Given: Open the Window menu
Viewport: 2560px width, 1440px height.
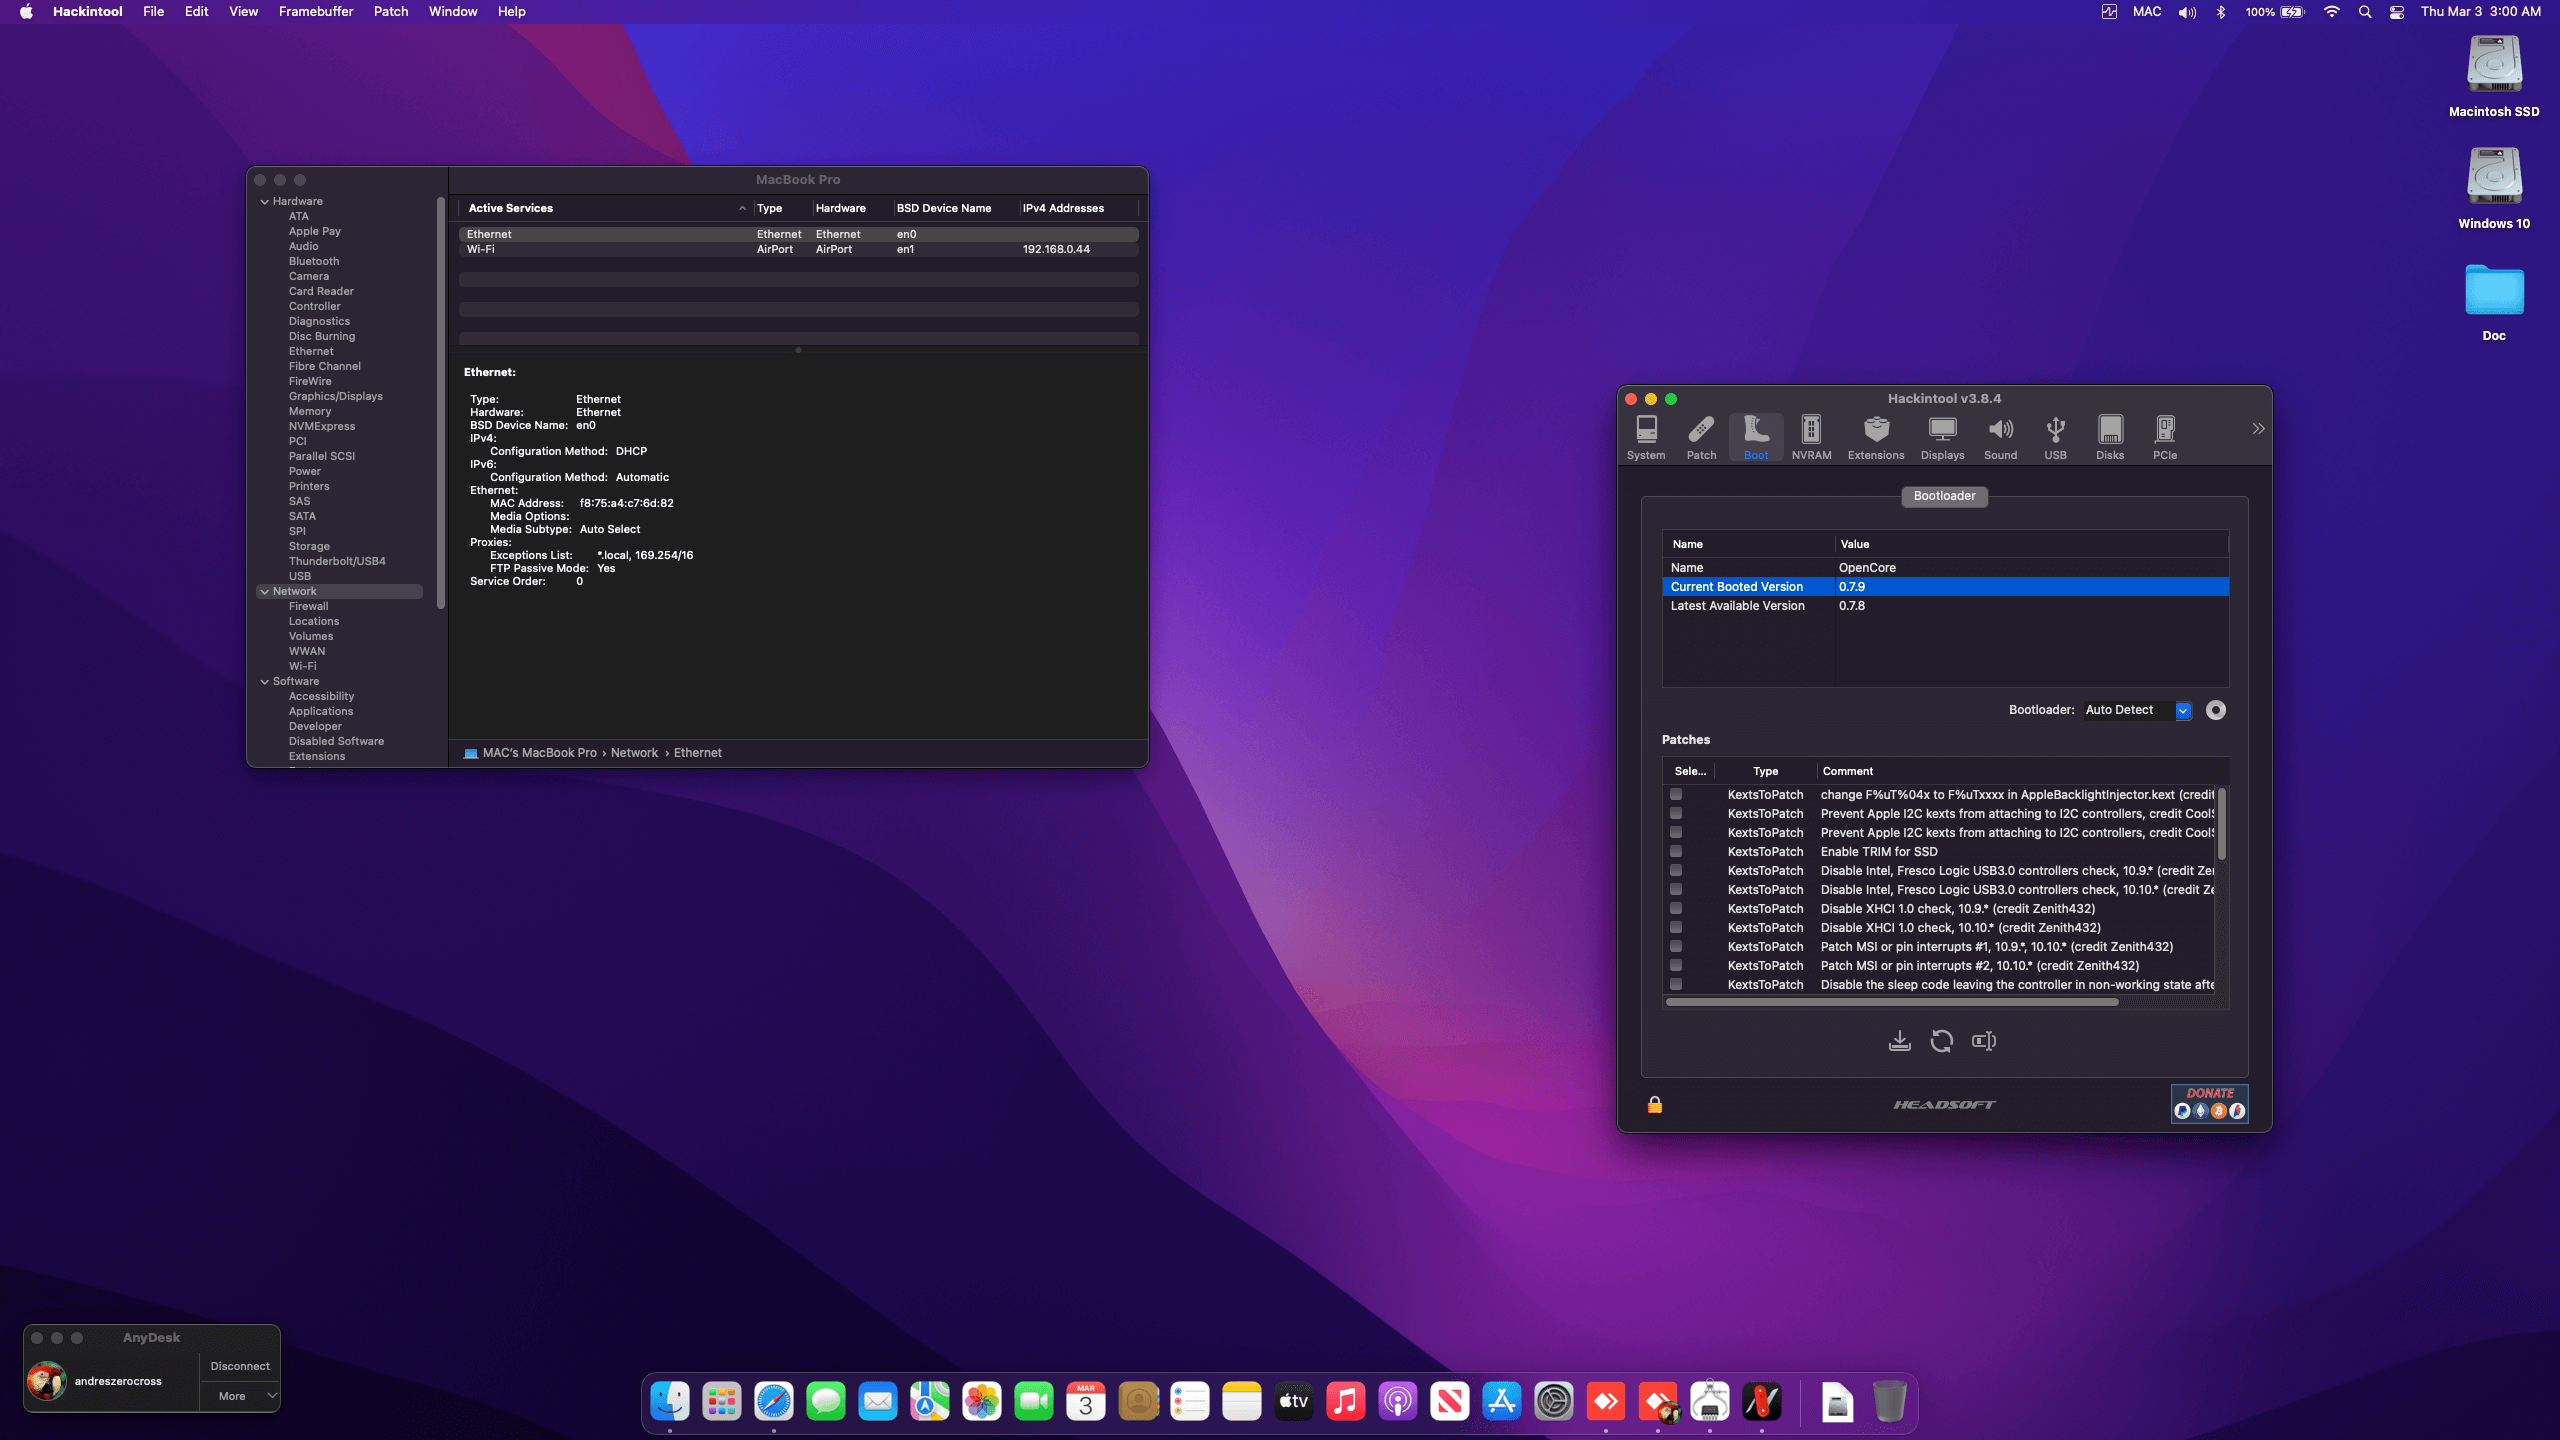Looking at the screenshot, I should click(x=453, y=12).
